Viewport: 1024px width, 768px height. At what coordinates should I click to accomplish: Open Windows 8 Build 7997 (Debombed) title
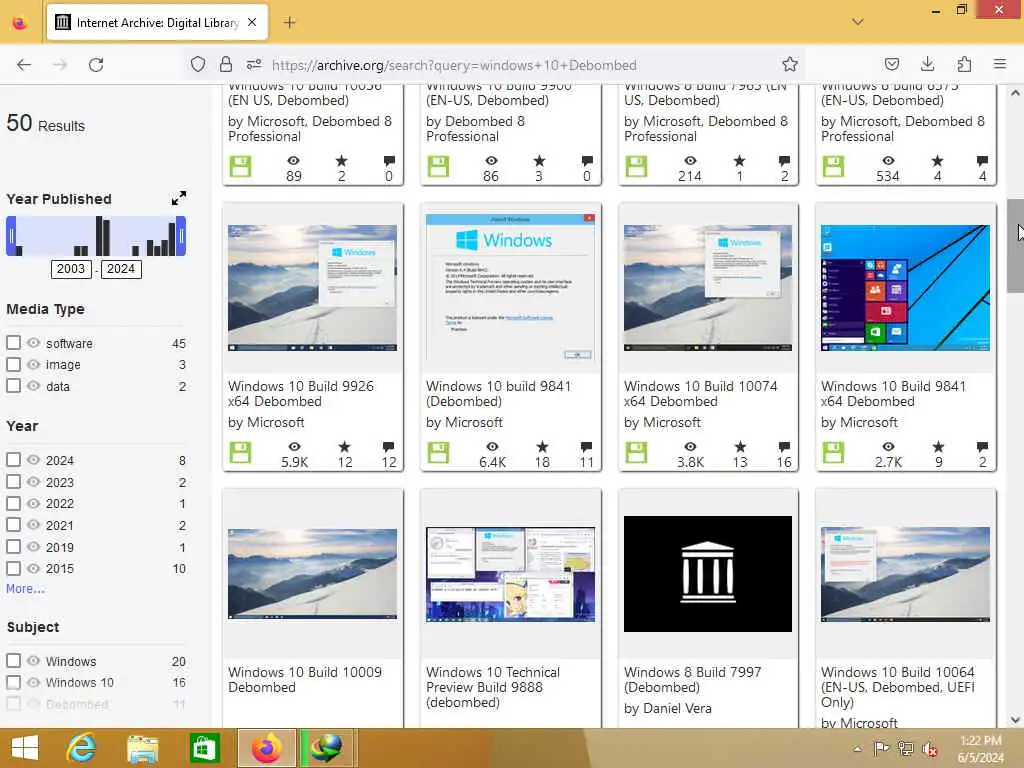coord(692,679)
